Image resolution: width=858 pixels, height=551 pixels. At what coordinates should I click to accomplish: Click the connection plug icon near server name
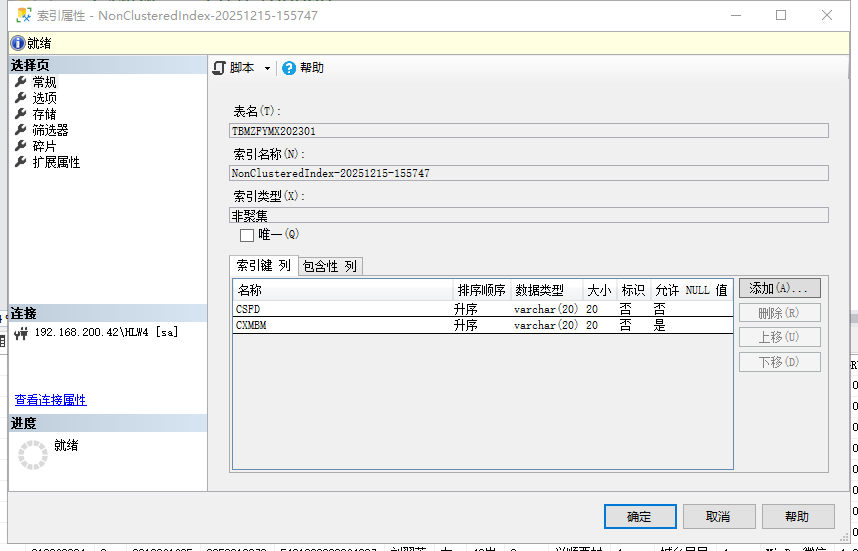(x=21, y=333)
